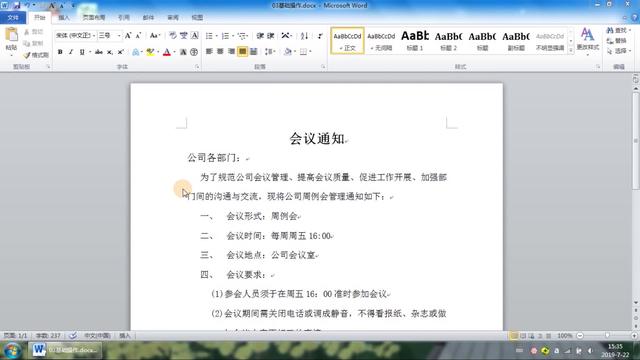The image size is (640, 360).
Task: Toggle Bold formatting
Action: (60, 52)
